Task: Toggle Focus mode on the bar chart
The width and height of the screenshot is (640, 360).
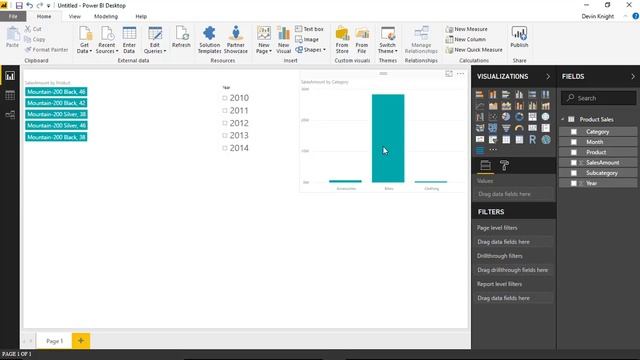Action: (x=449, y=73)
